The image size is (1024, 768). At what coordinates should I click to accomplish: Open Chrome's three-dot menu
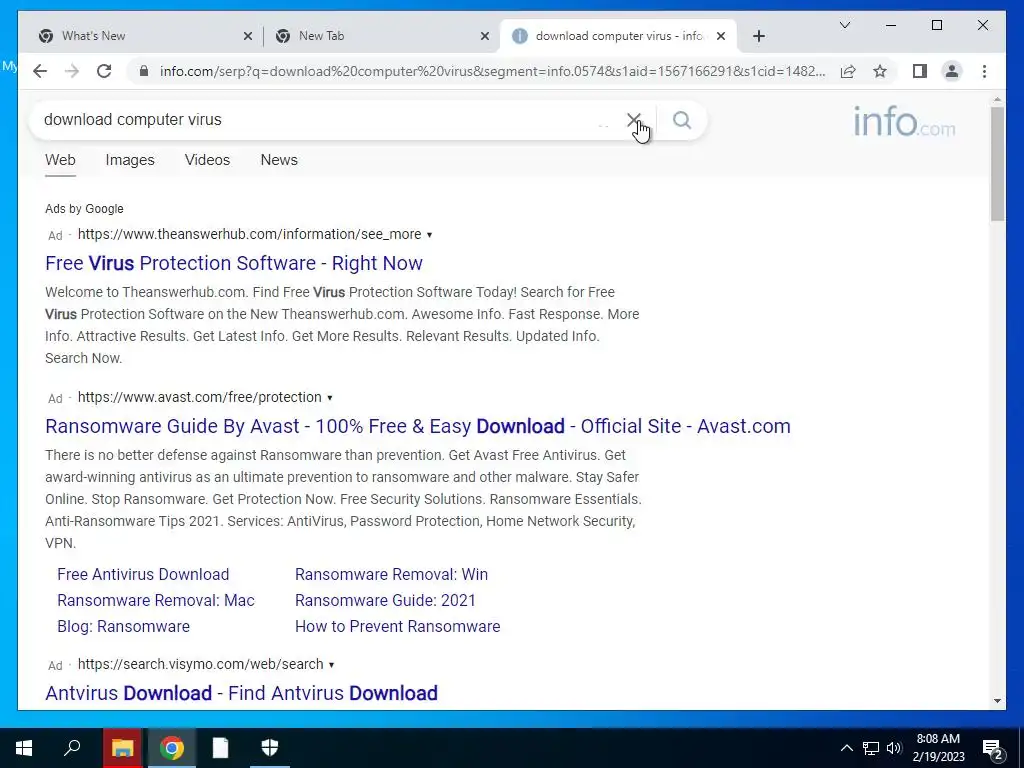pyautogui.click(x=984, y=71)
